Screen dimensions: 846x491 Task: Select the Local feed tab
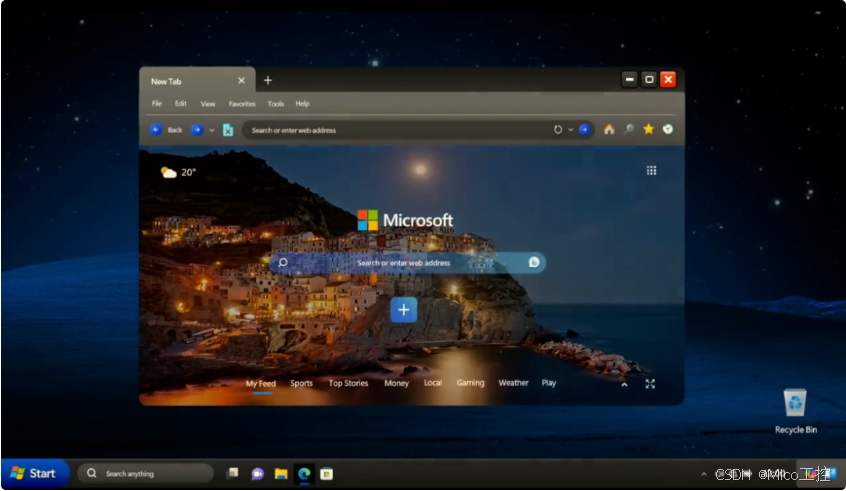(x=433, y=383)
